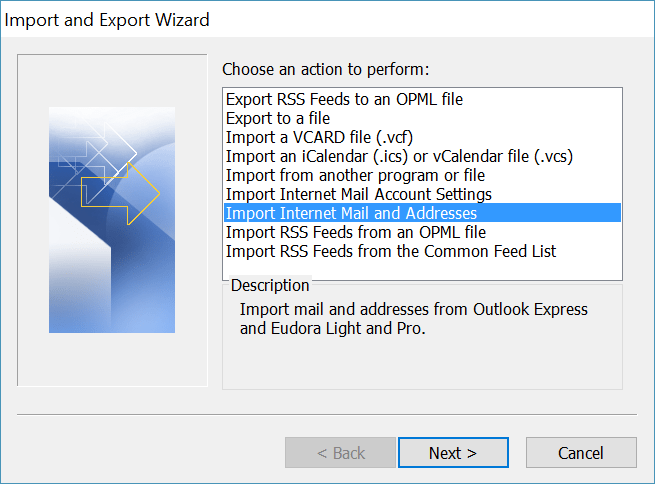Click the "Description" group label
The height and width of the screenshot is (484, 655).
click(x=270, y=286)
